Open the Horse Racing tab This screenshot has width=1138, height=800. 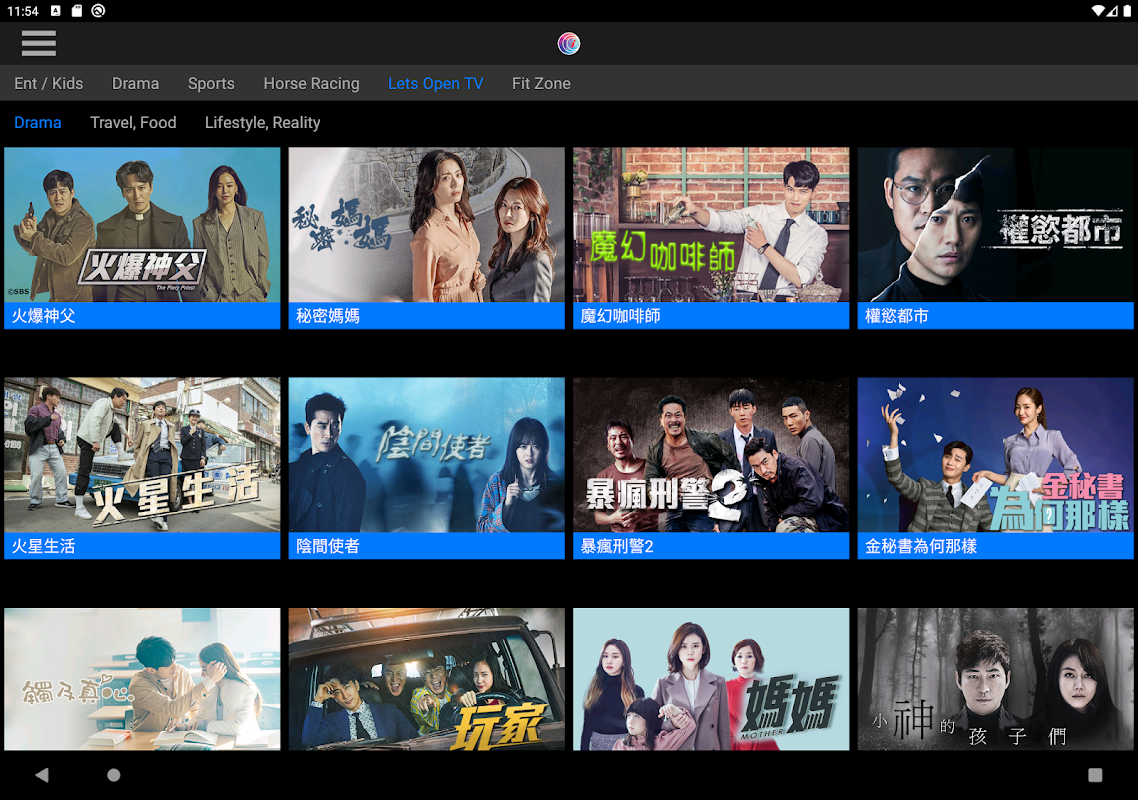coord(311,83)
